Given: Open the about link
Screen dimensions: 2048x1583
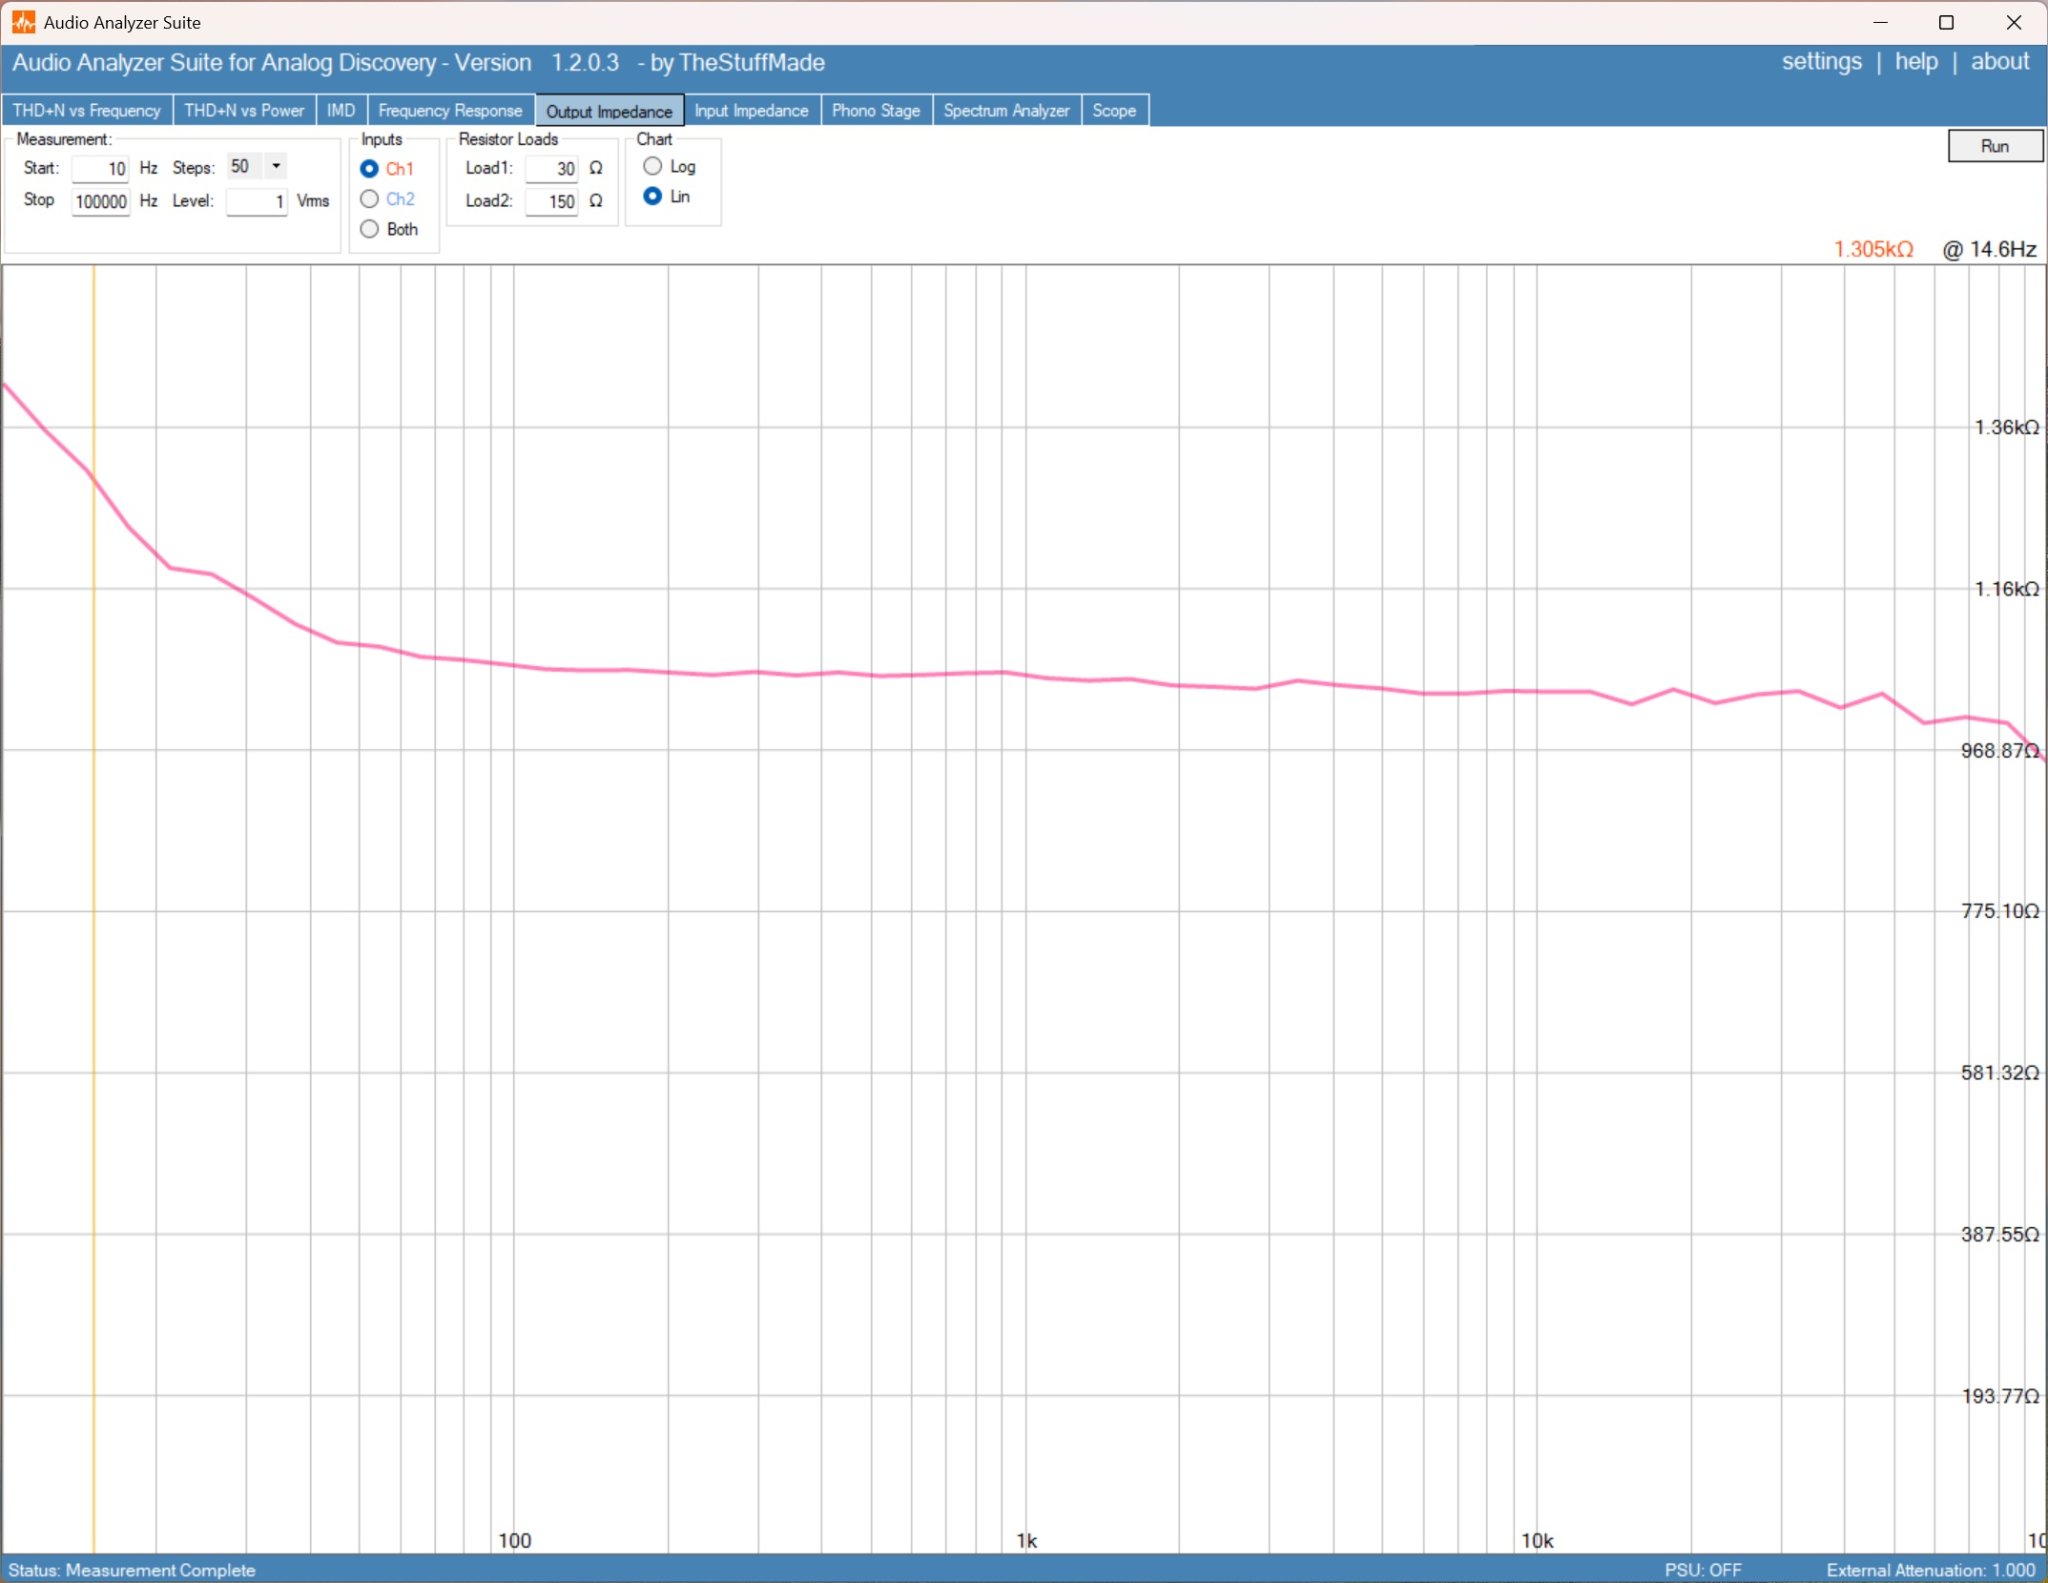Looking at the screenshot, I should pos(2000,62).
